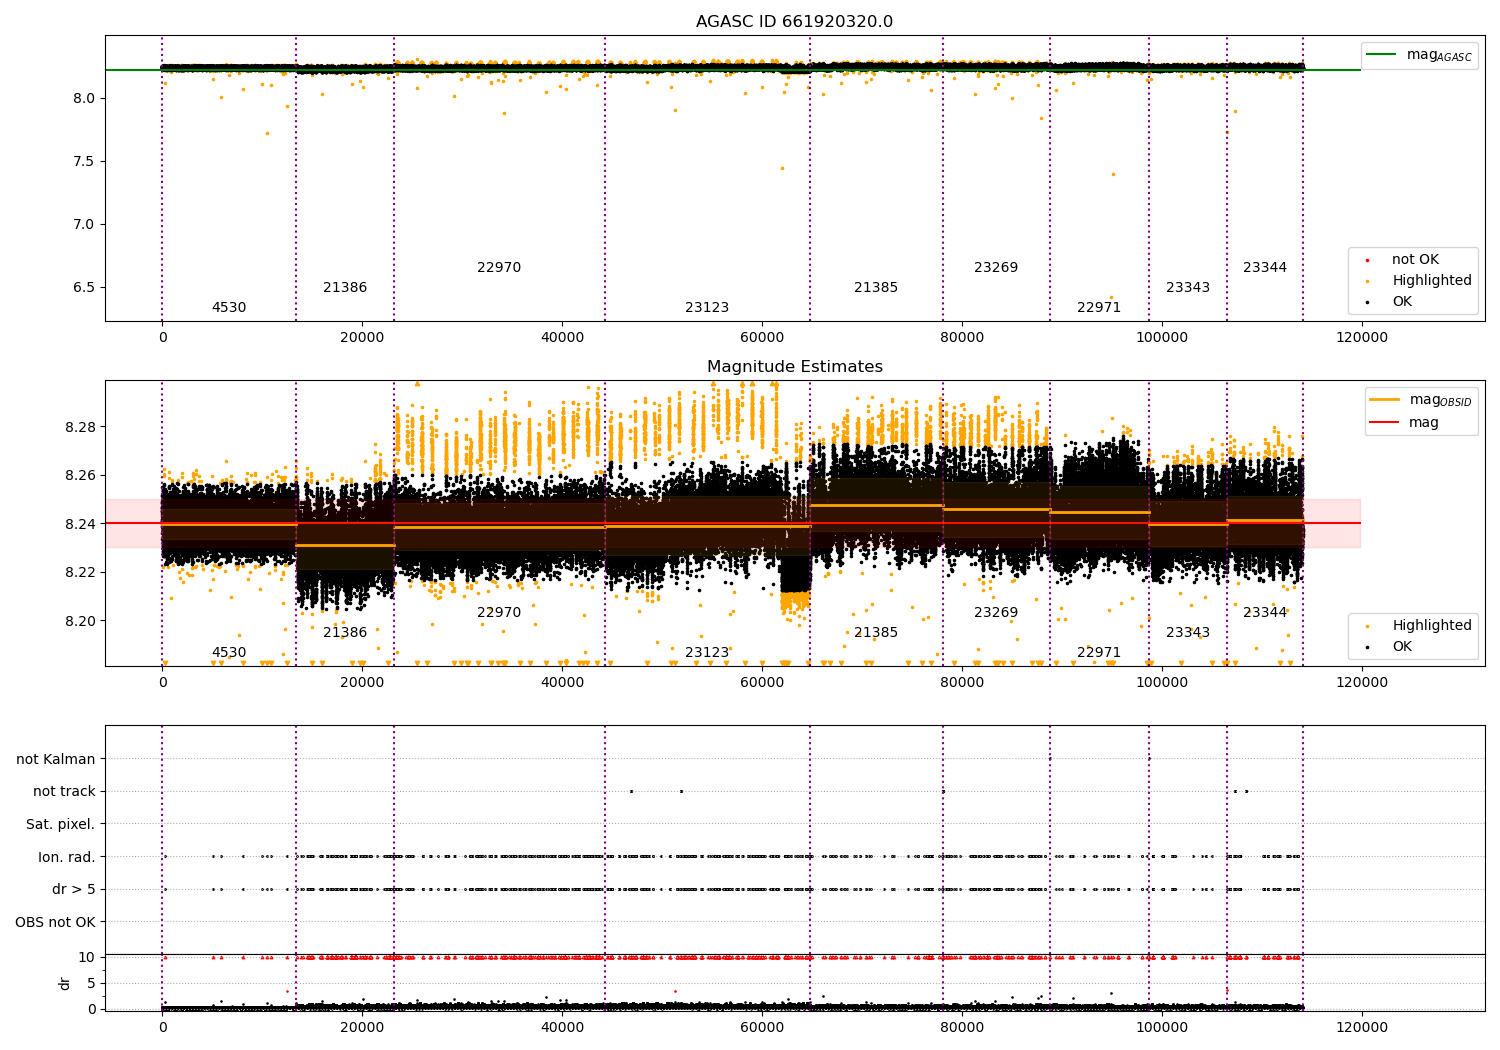This screenshot has height=1050, width=1500.
Task: Click obsid label 23343 in Magnitude Estimates plot
Action: (x=1188, y=633)
